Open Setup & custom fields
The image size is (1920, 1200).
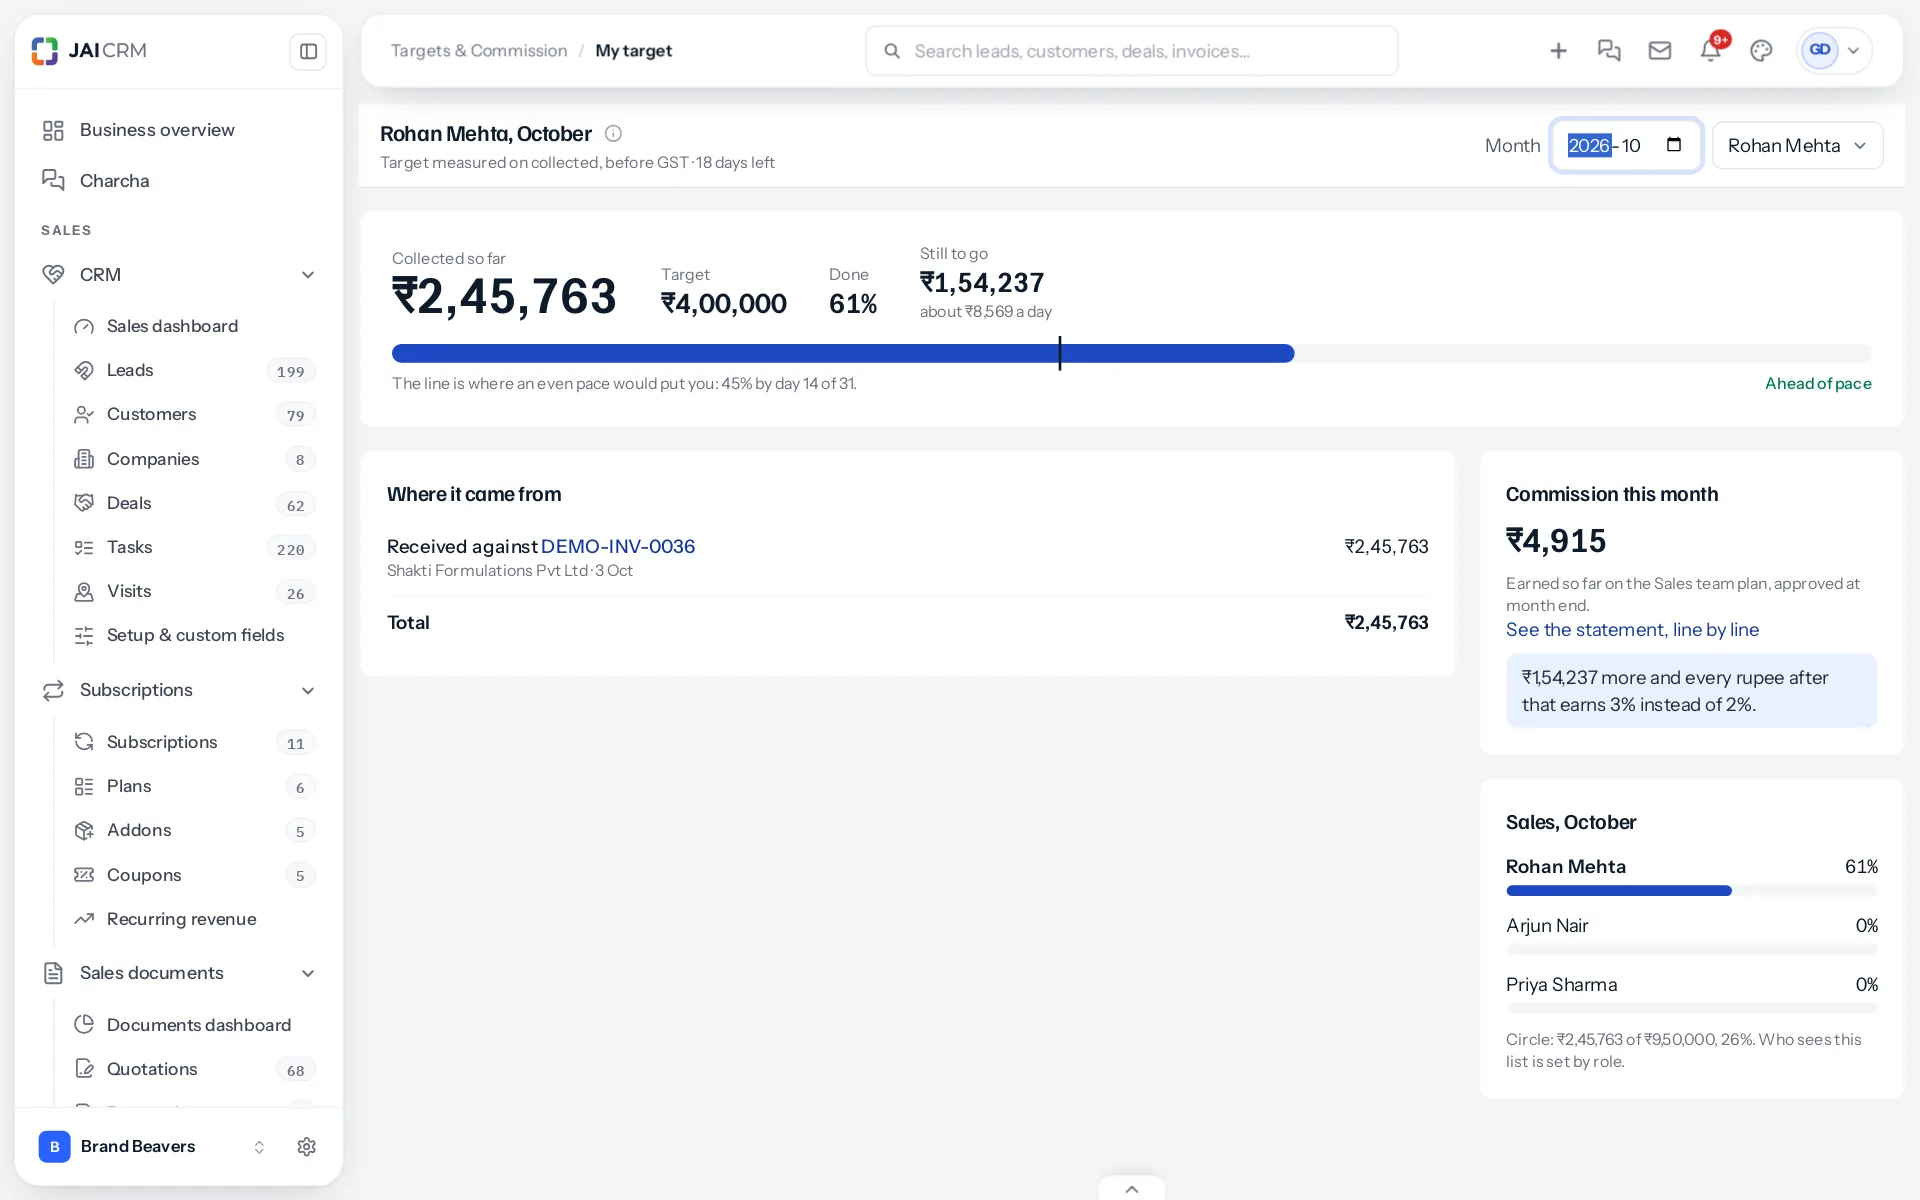pyautogui.click(x=195, y=635)
